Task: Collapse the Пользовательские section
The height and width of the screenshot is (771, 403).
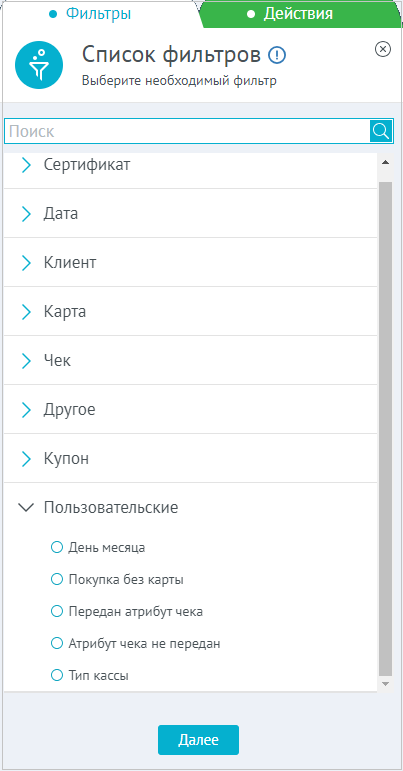Action: 190,507
